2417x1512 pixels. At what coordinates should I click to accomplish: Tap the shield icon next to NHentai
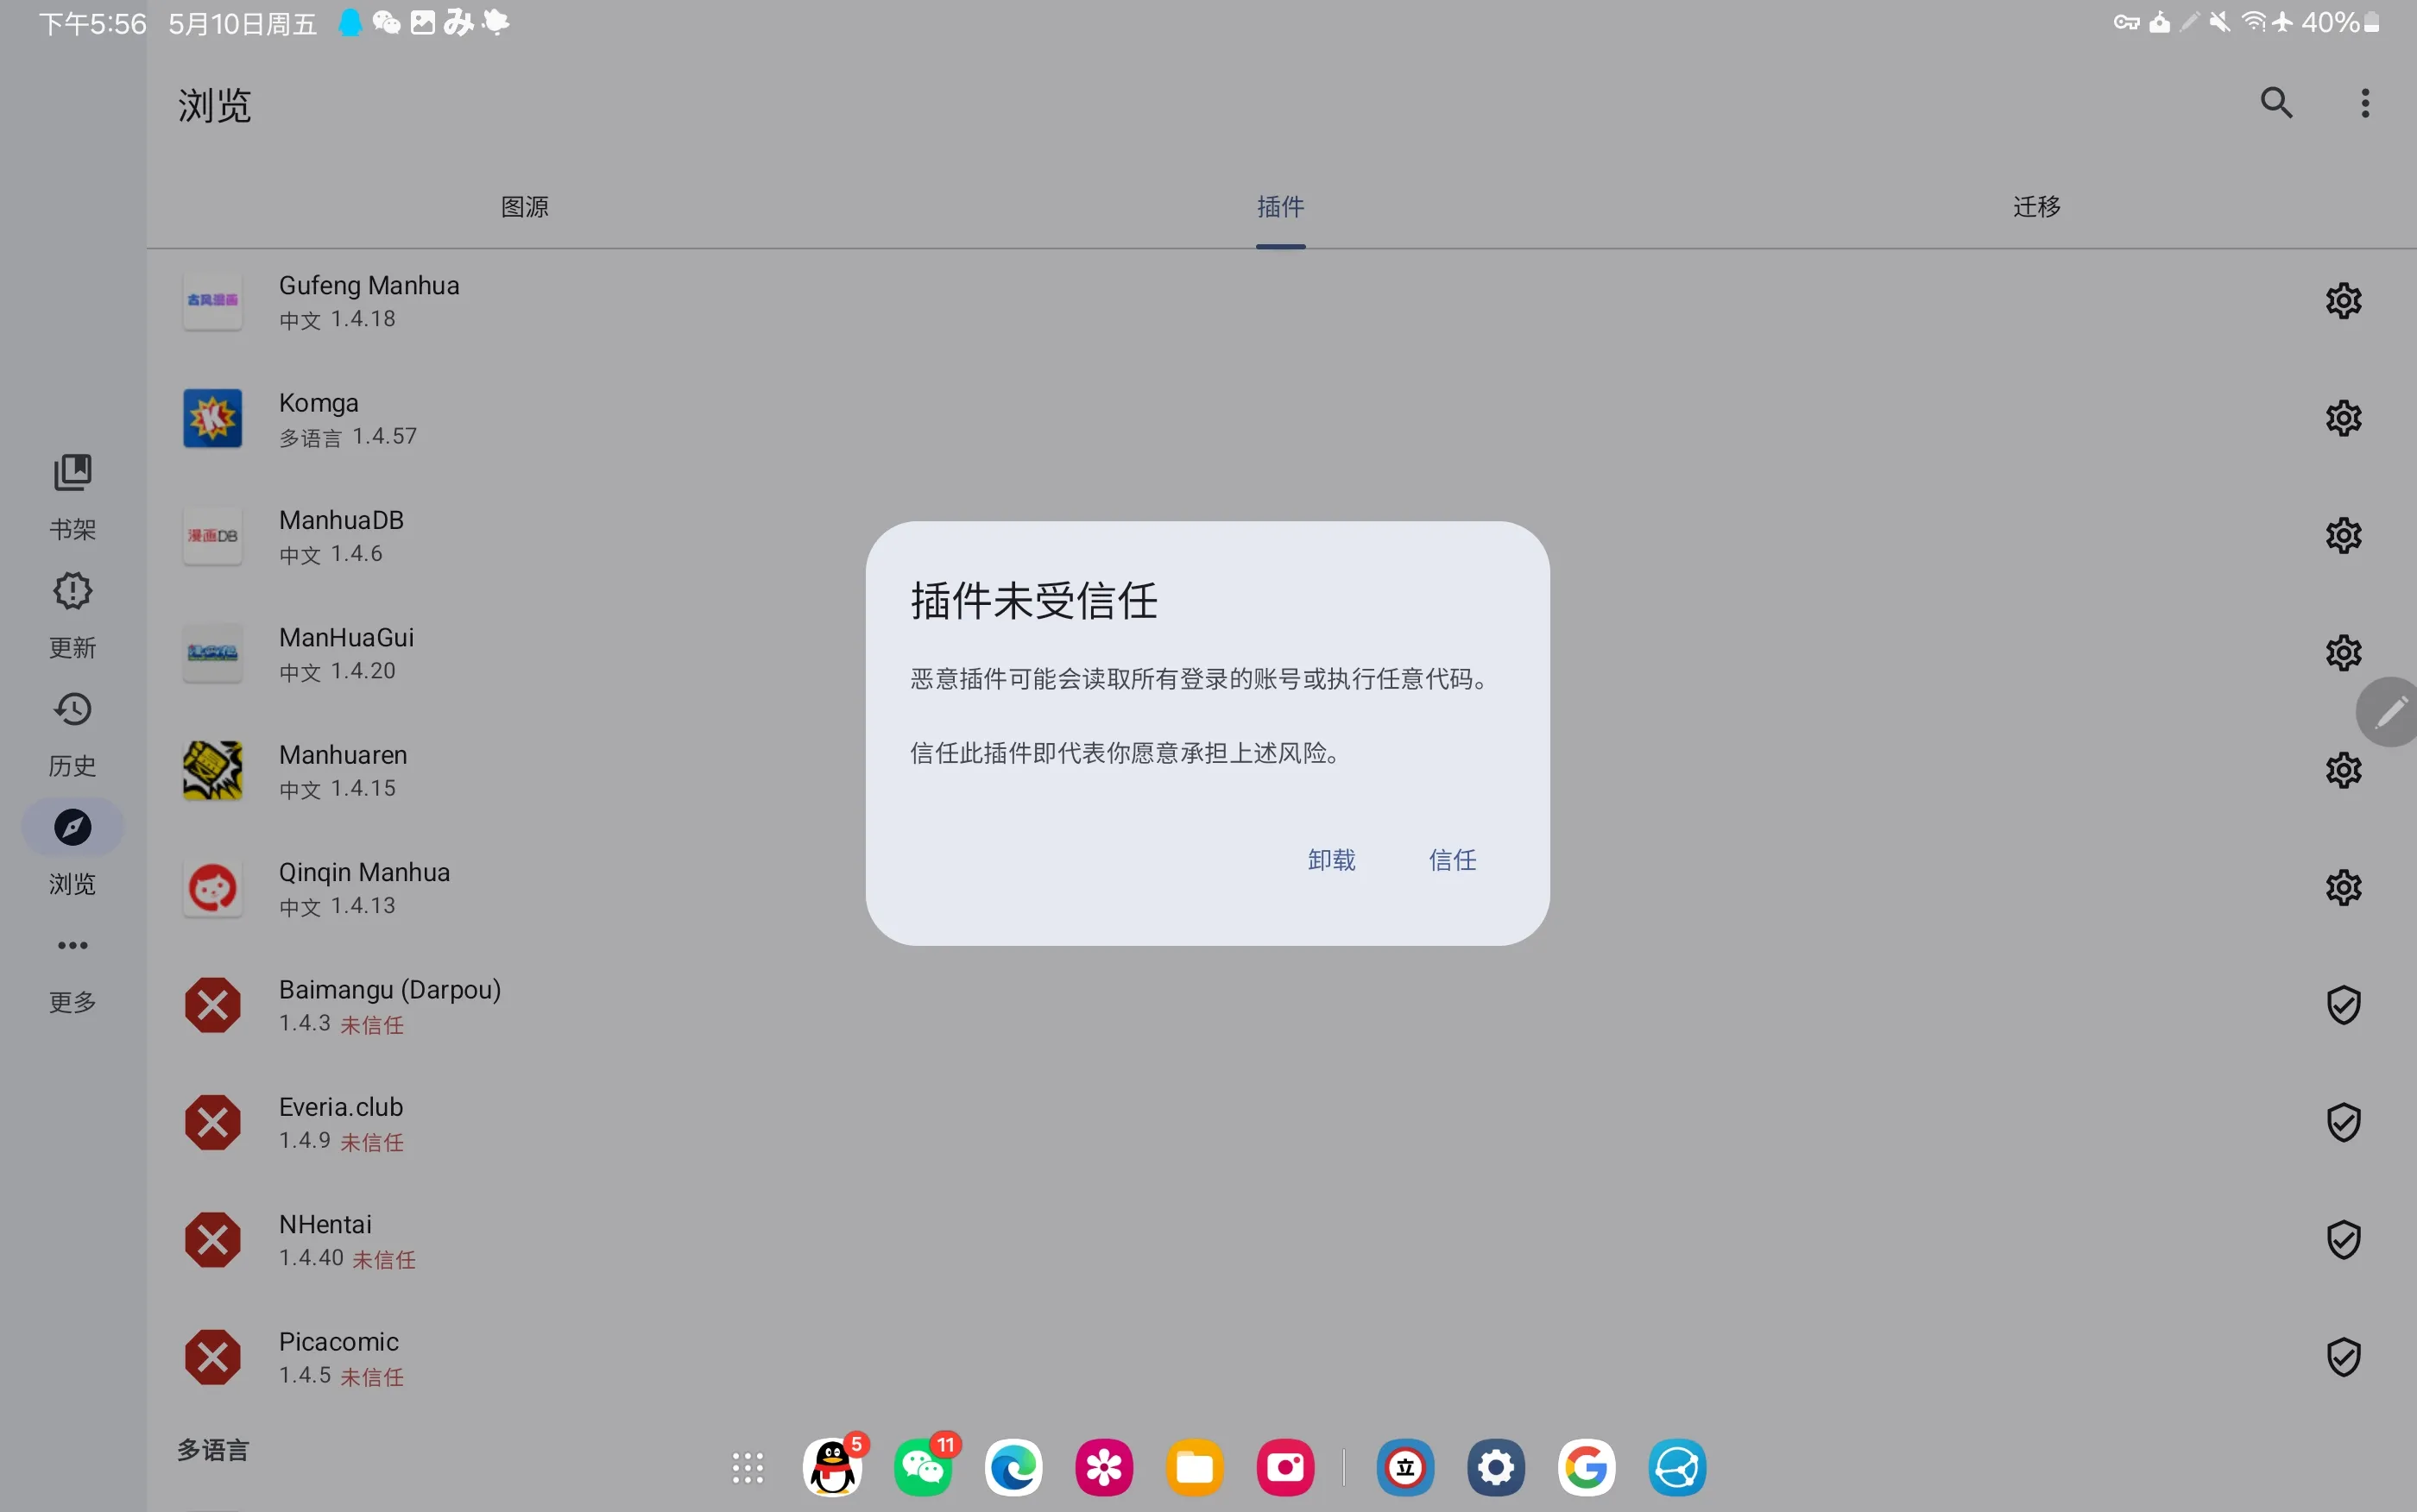(x=2343, y=1239)
